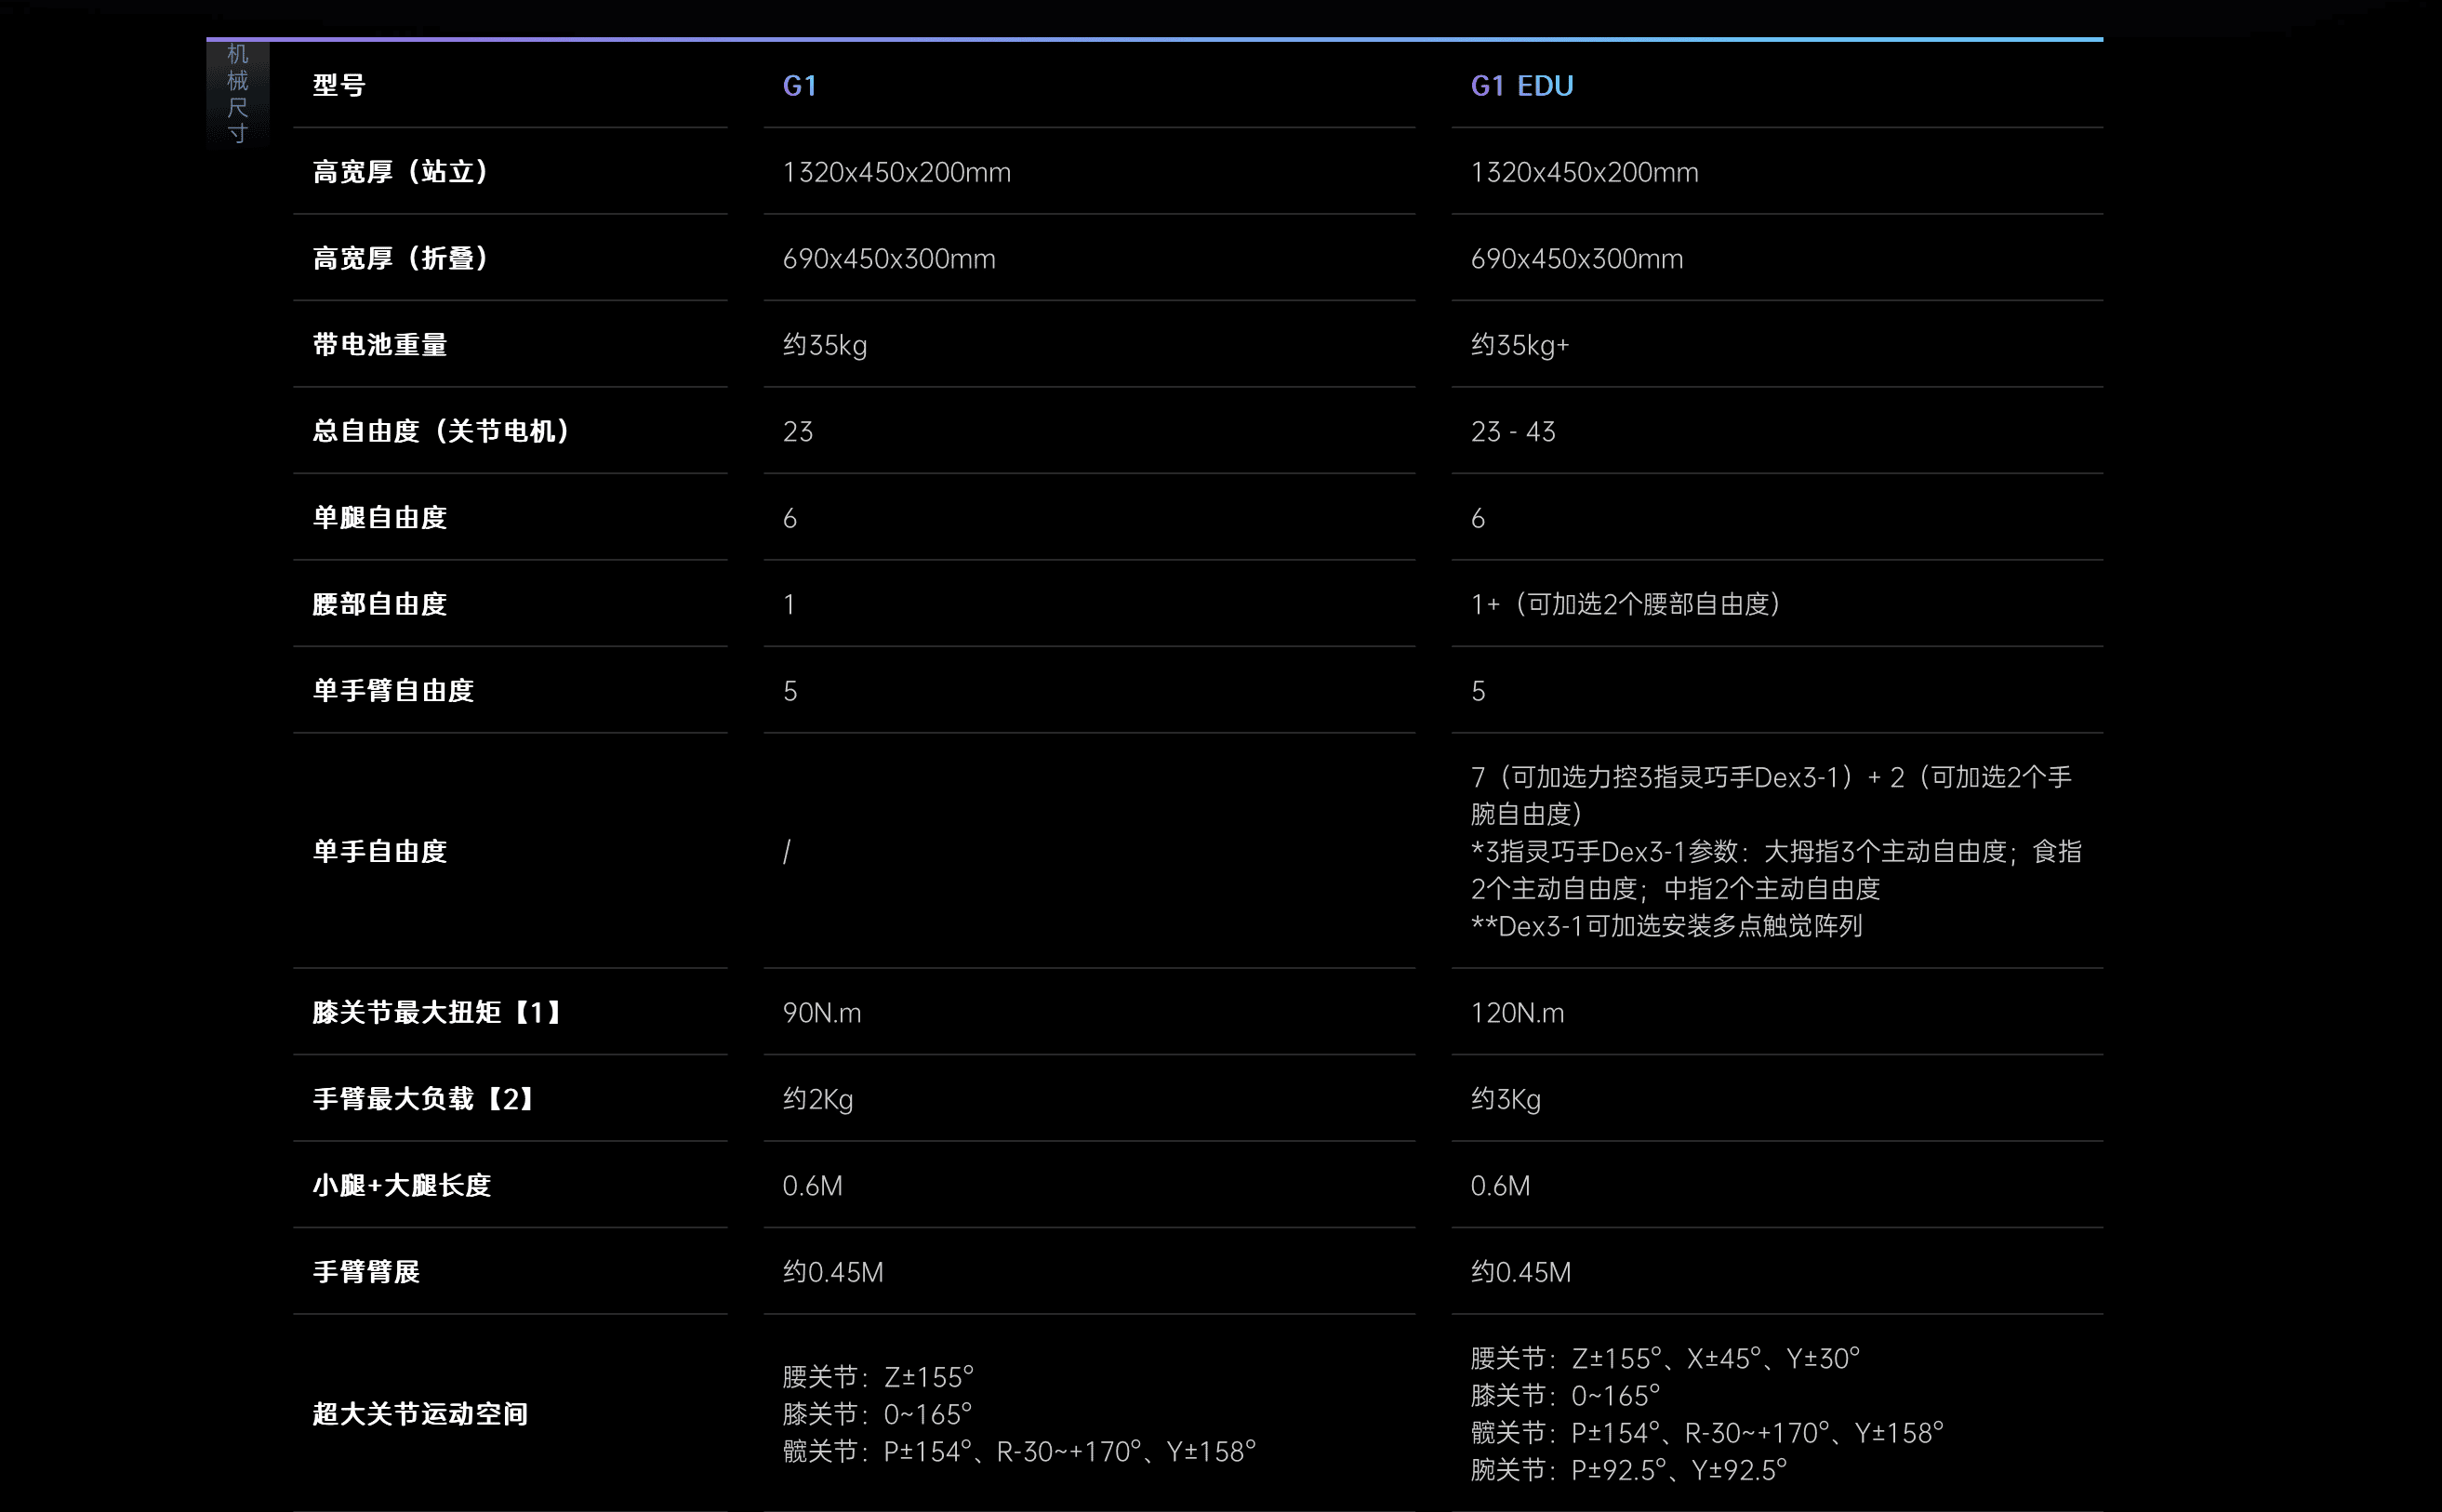Select the 腰部自由度 row label
The width and height of the screenshot is (2442, 1512).
[x=379, y=604]
